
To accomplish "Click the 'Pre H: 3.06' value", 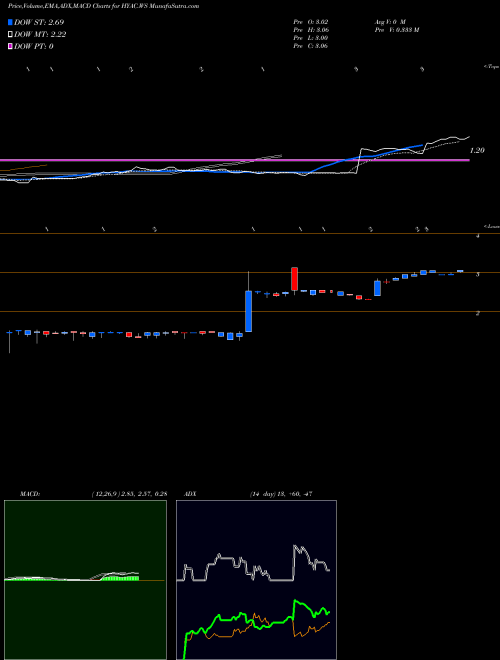I will click(311, 30).
